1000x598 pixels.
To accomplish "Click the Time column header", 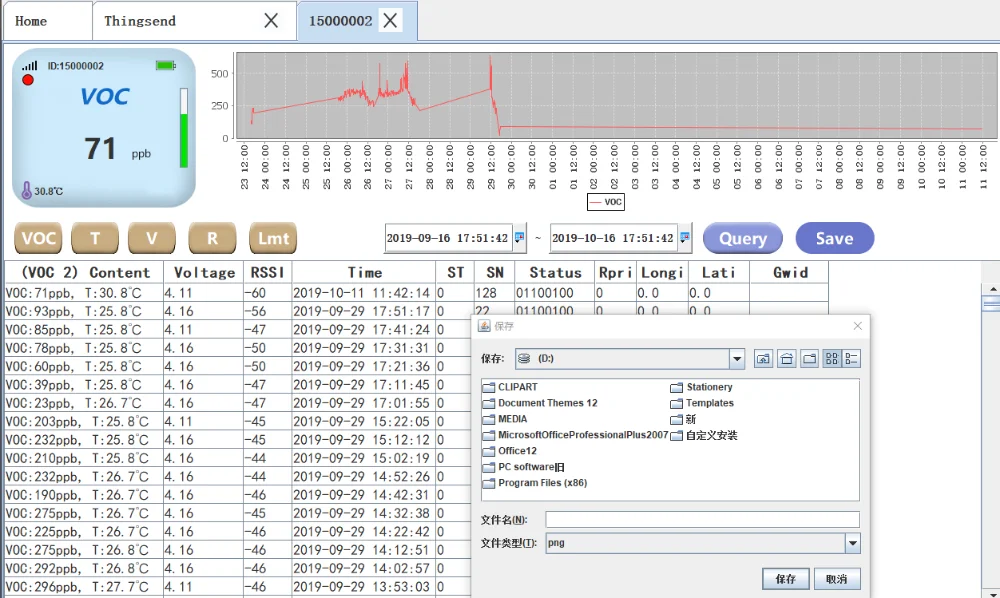I will (x=364, y=273).
